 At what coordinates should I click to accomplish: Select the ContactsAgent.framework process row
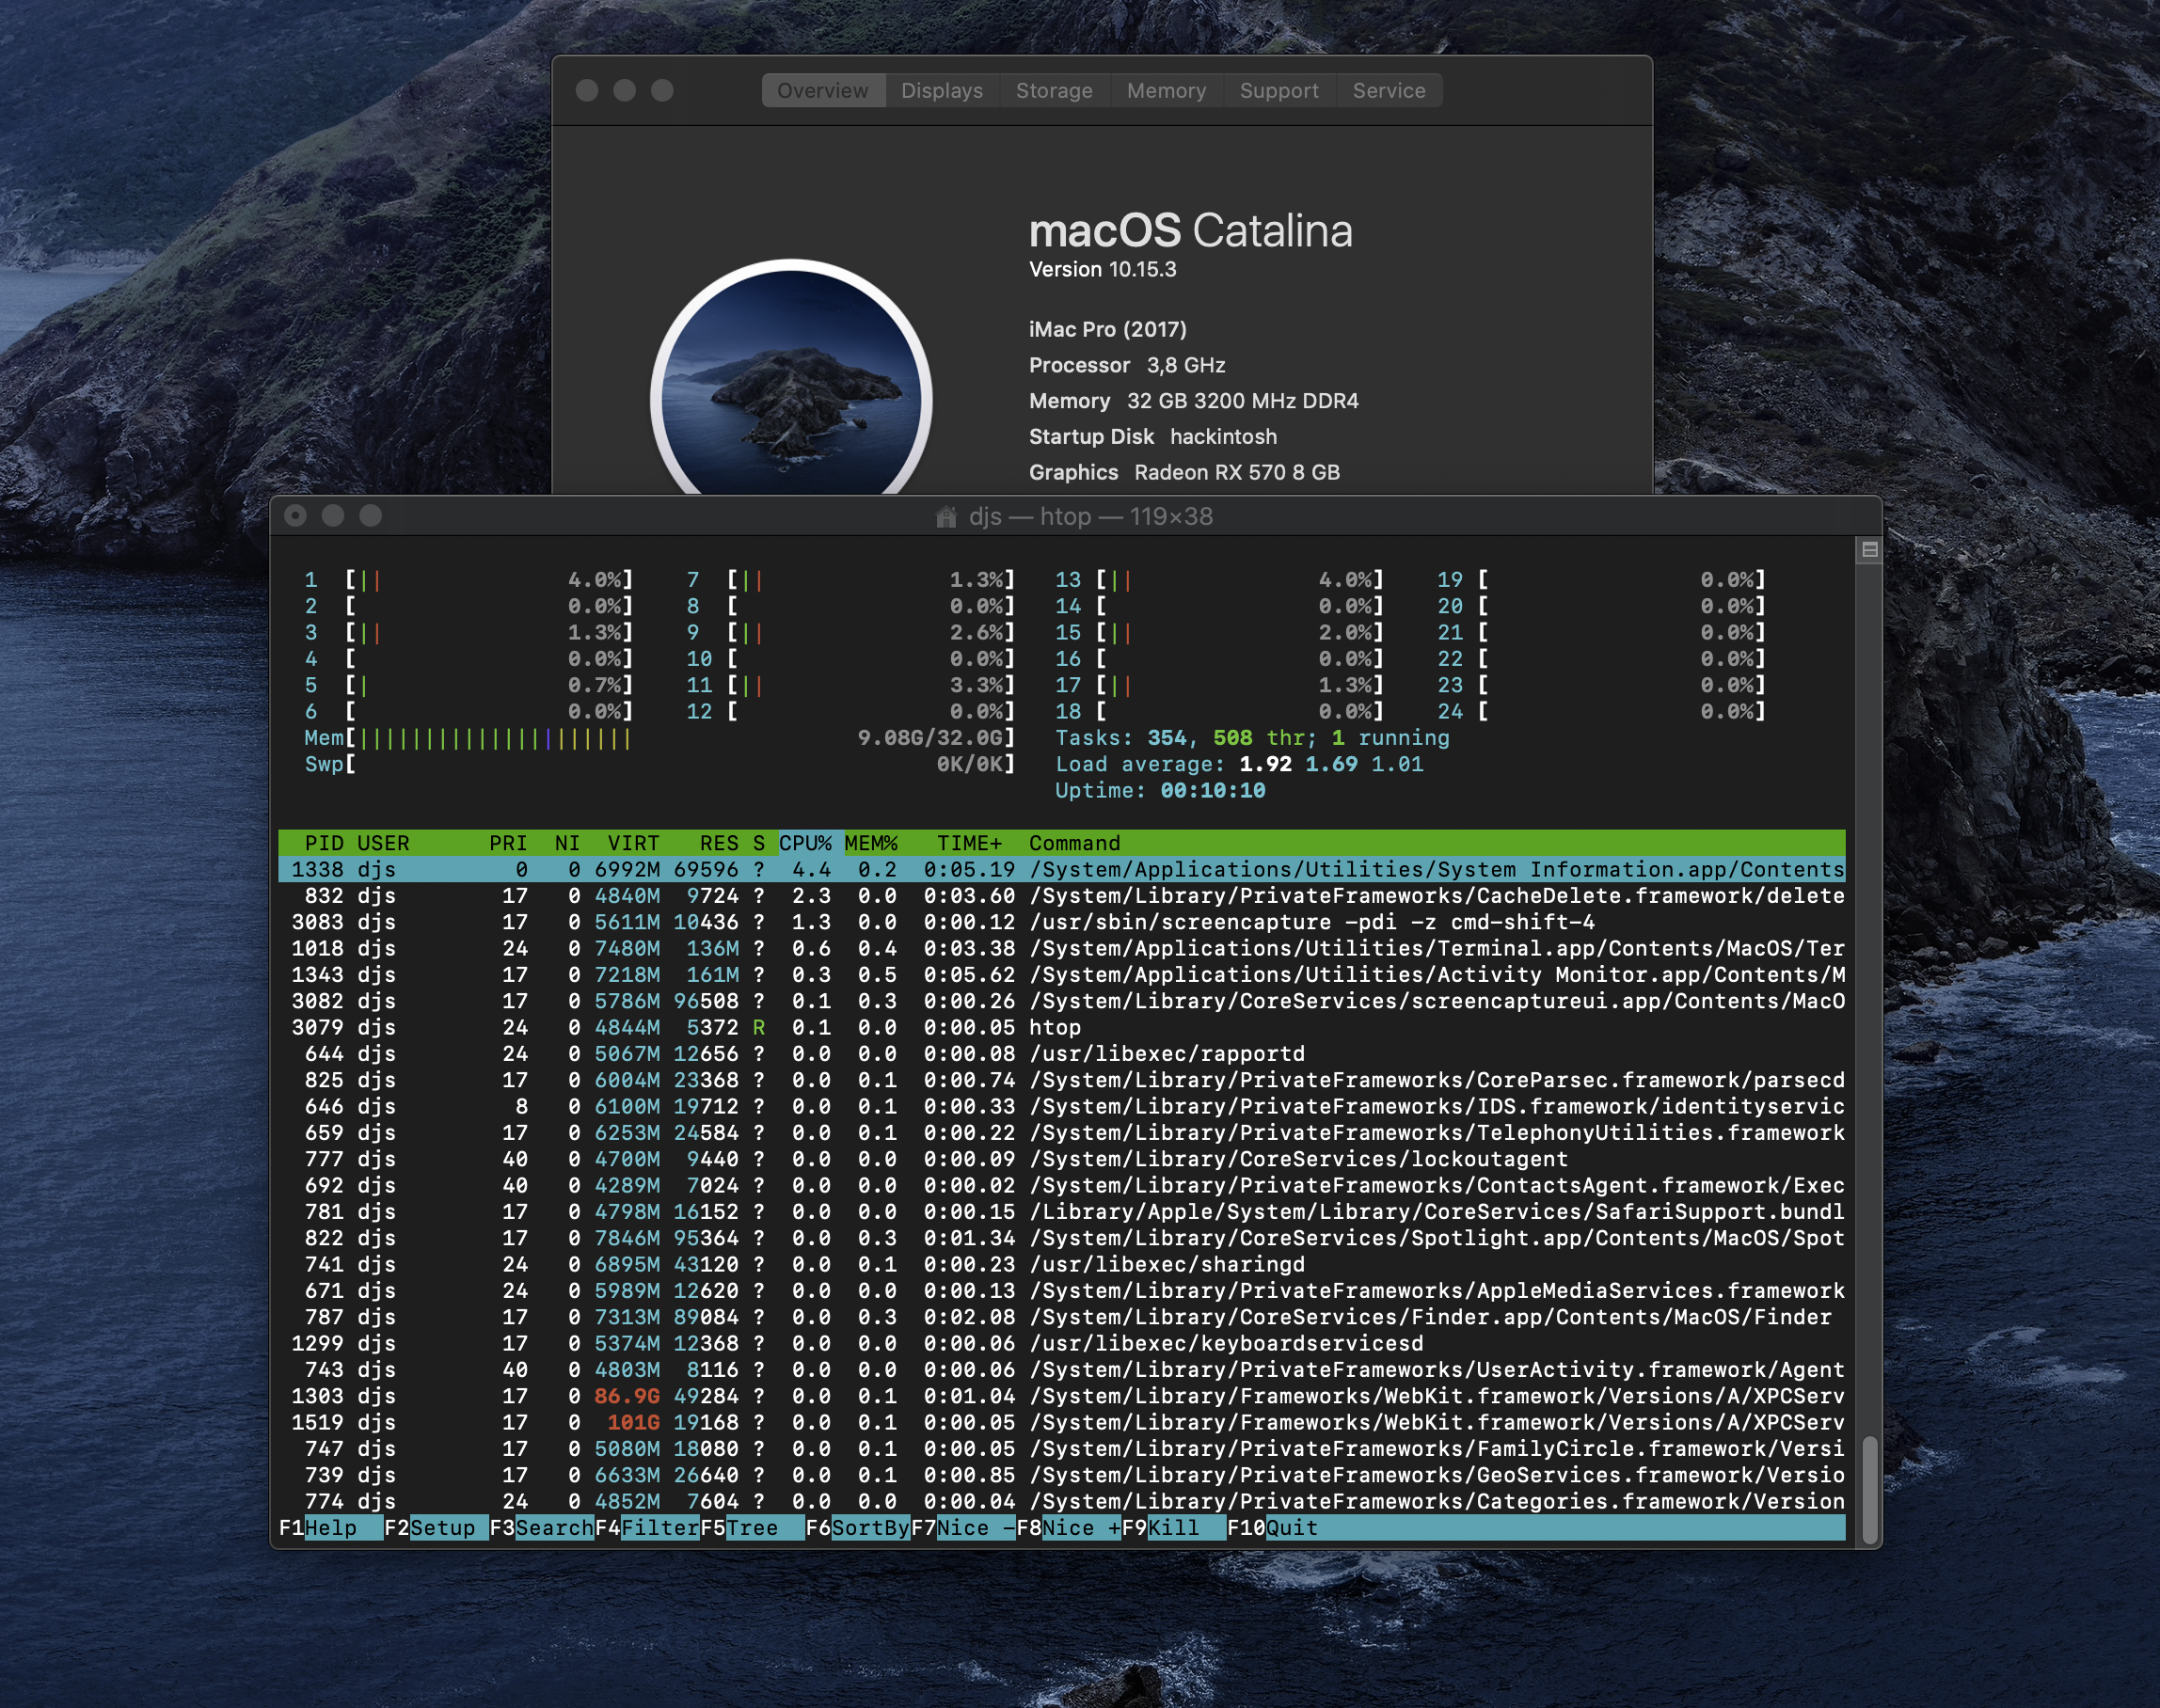tap(1062, 1185)
